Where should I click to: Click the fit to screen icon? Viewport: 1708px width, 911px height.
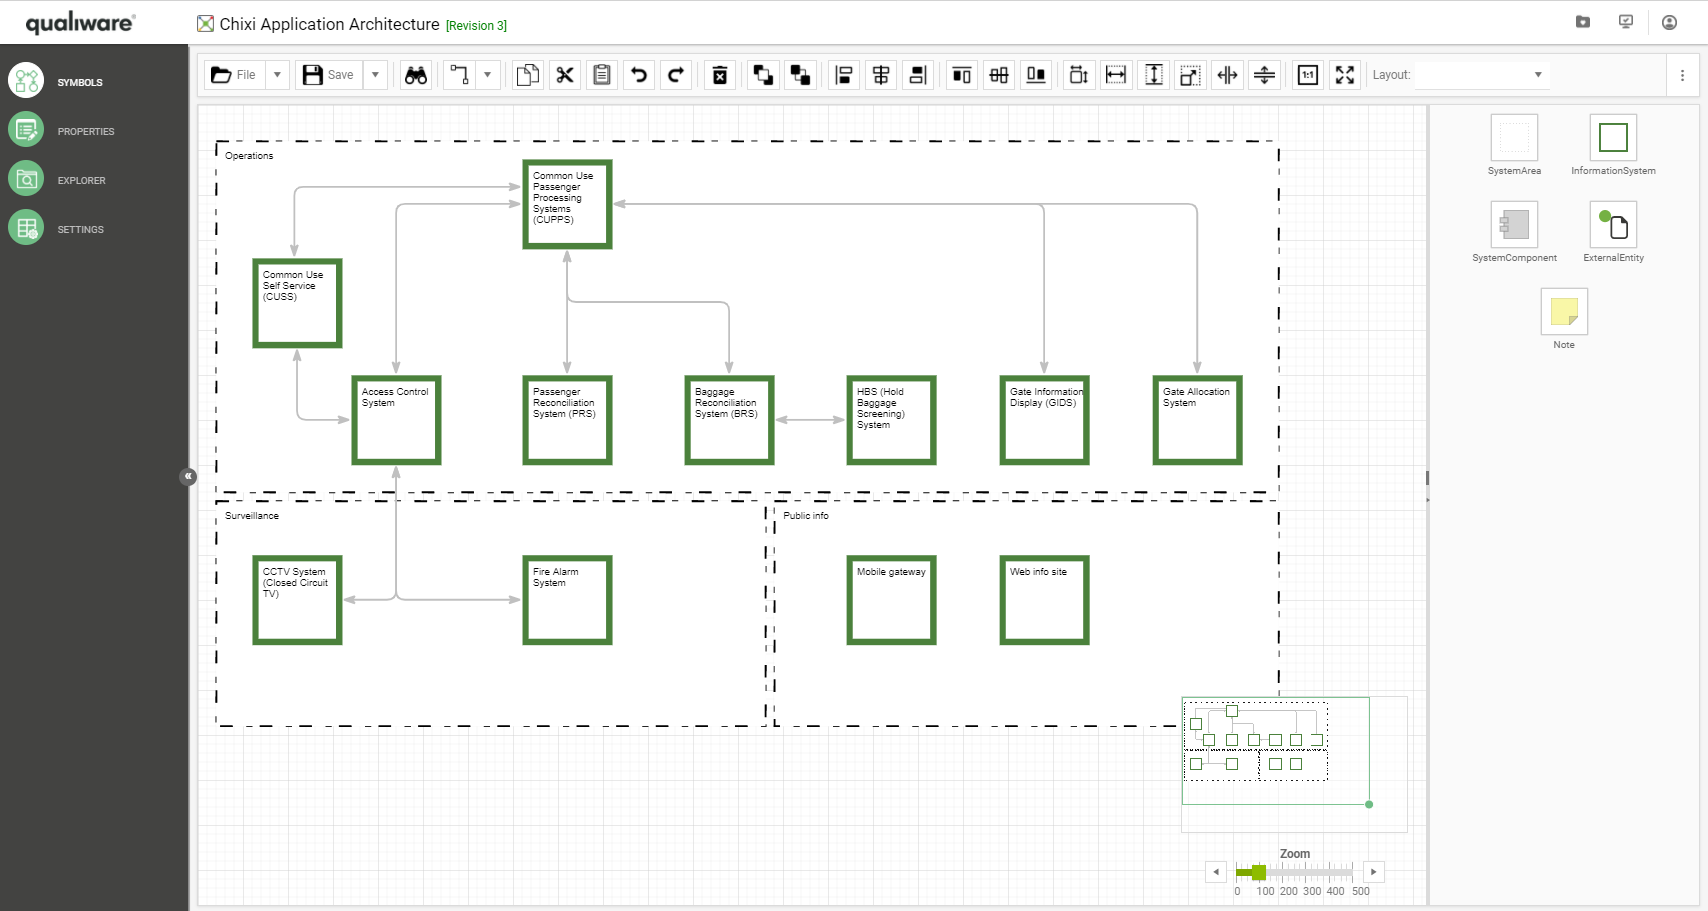click(x=1345, y=75)
